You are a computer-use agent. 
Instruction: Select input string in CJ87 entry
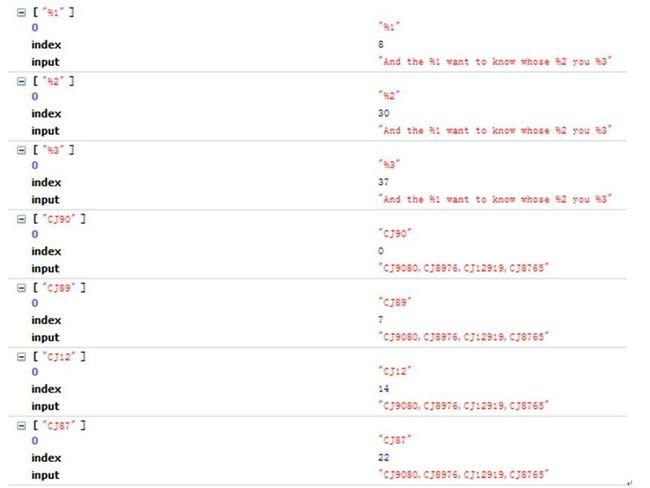(463, 474)
